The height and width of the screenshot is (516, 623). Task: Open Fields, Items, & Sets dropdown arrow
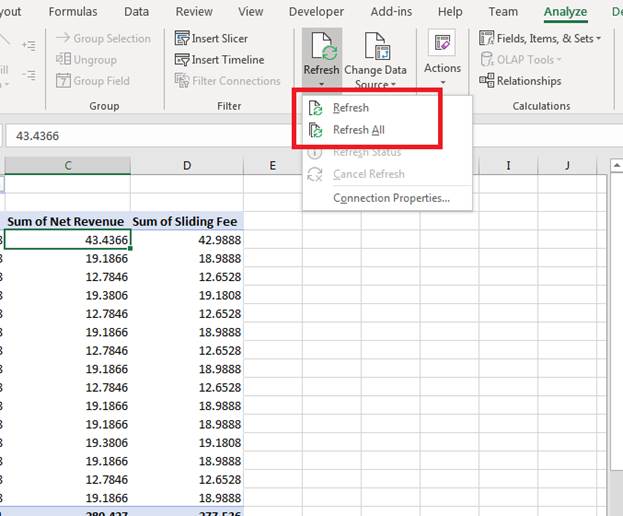[x=598, y=39]
